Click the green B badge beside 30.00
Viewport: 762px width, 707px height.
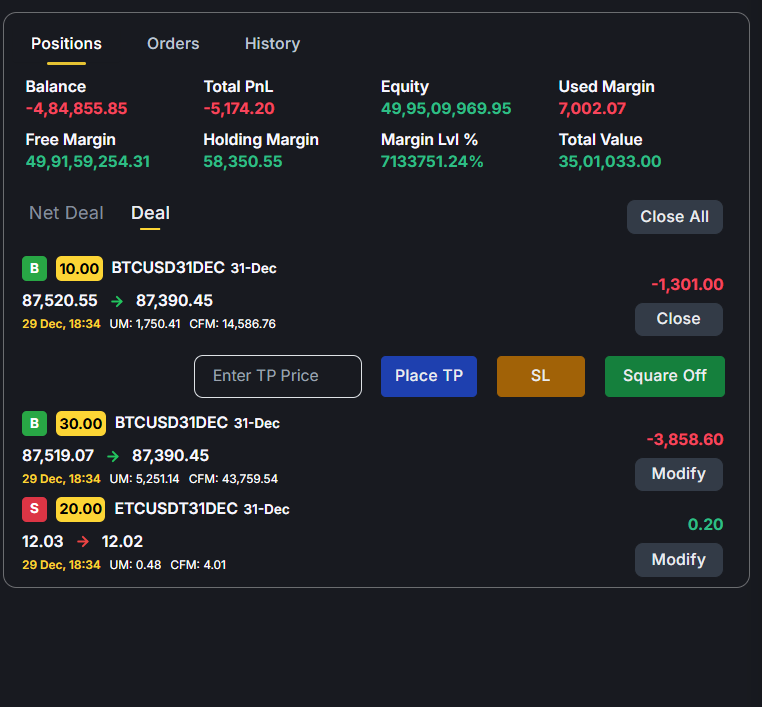point(34,423)
